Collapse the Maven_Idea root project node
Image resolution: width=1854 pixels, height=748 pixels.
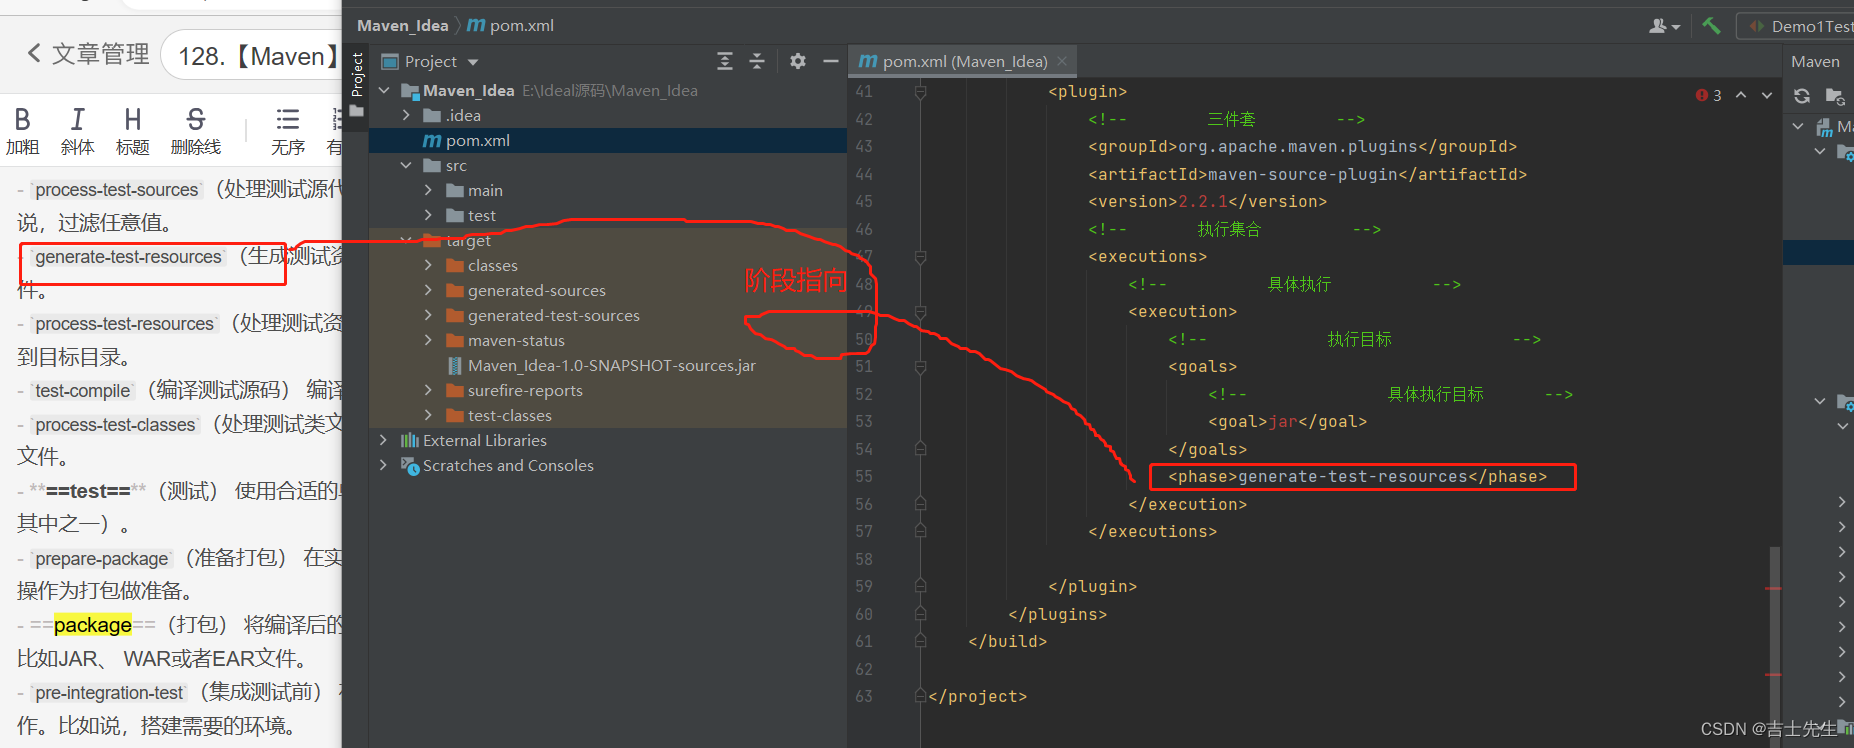click(384, 91)
